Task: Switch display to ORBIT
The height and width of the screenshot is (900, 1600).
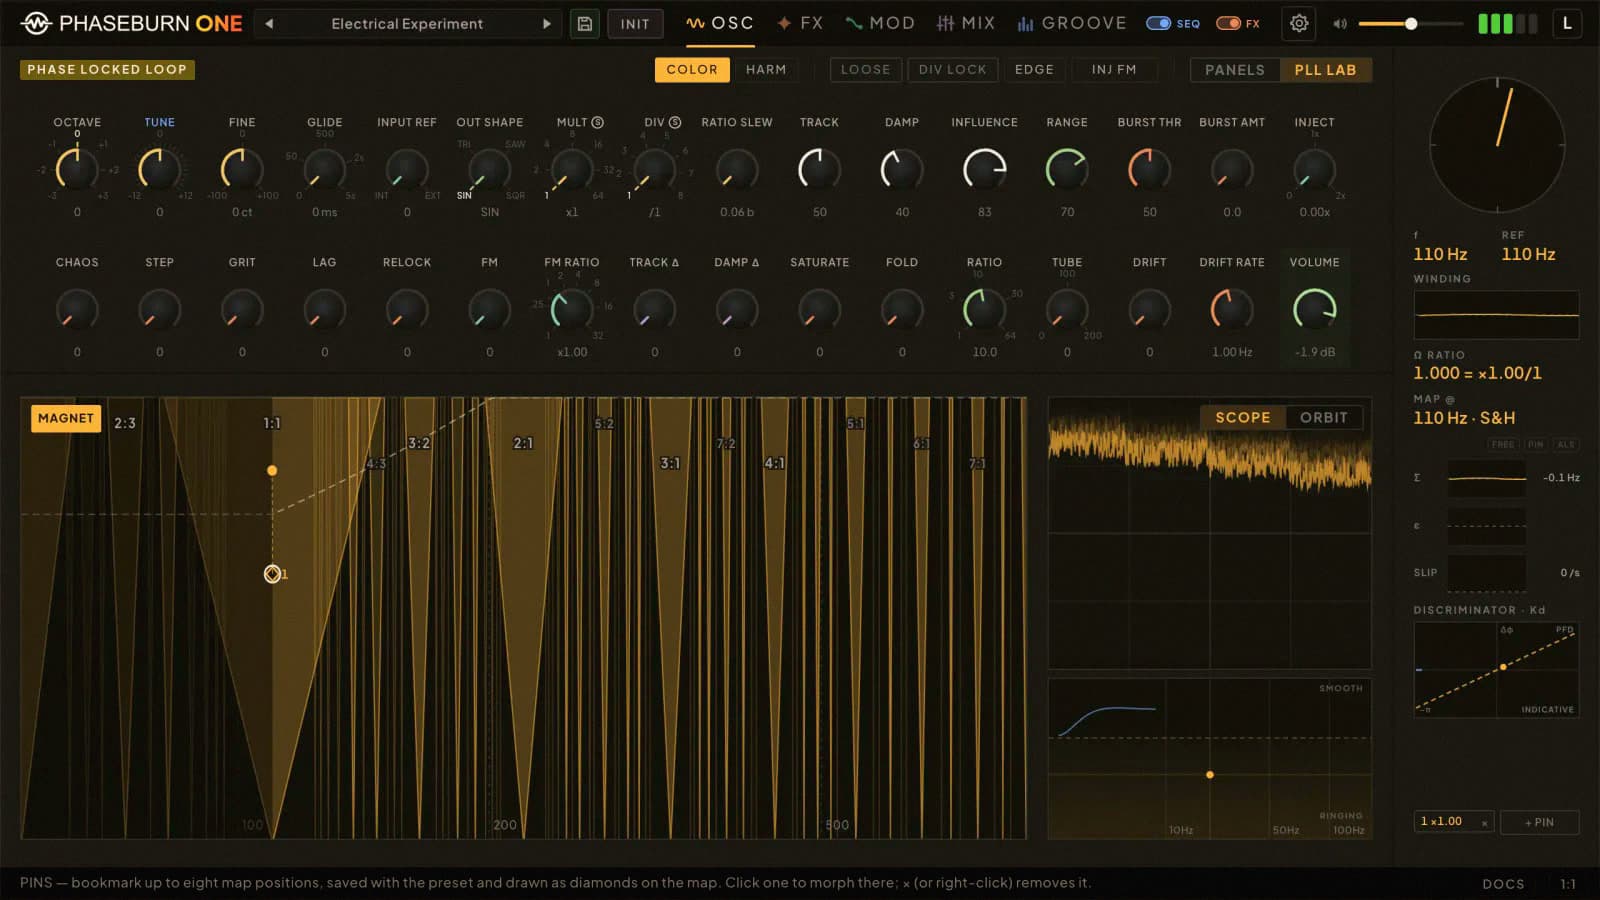Action: click(x=1324, y=417)
